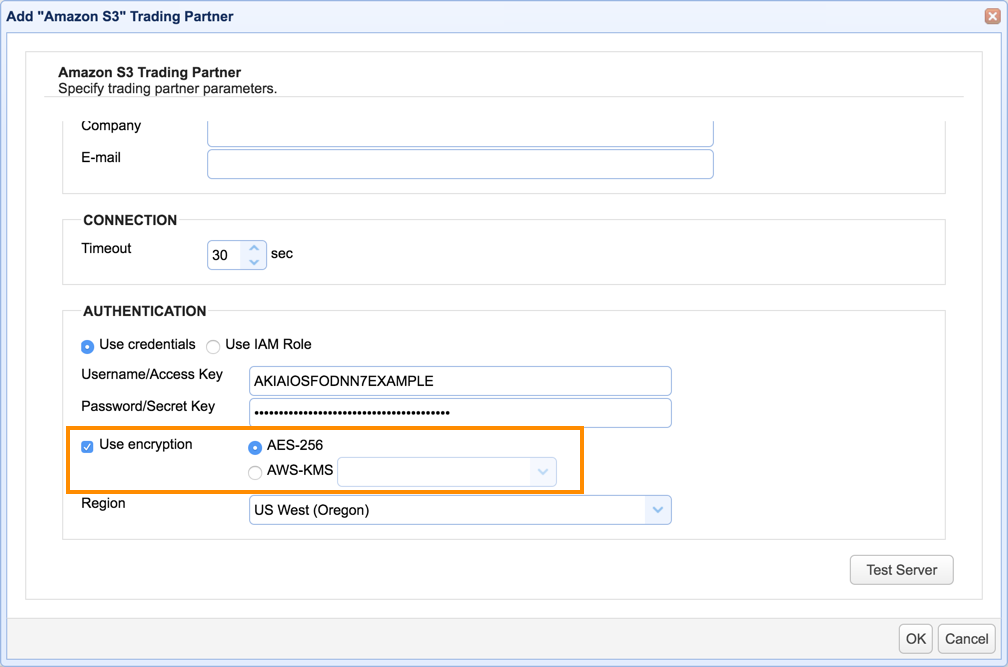Choose the AWS-KMS encryption option
The image size is (1008, 667).
255,471
